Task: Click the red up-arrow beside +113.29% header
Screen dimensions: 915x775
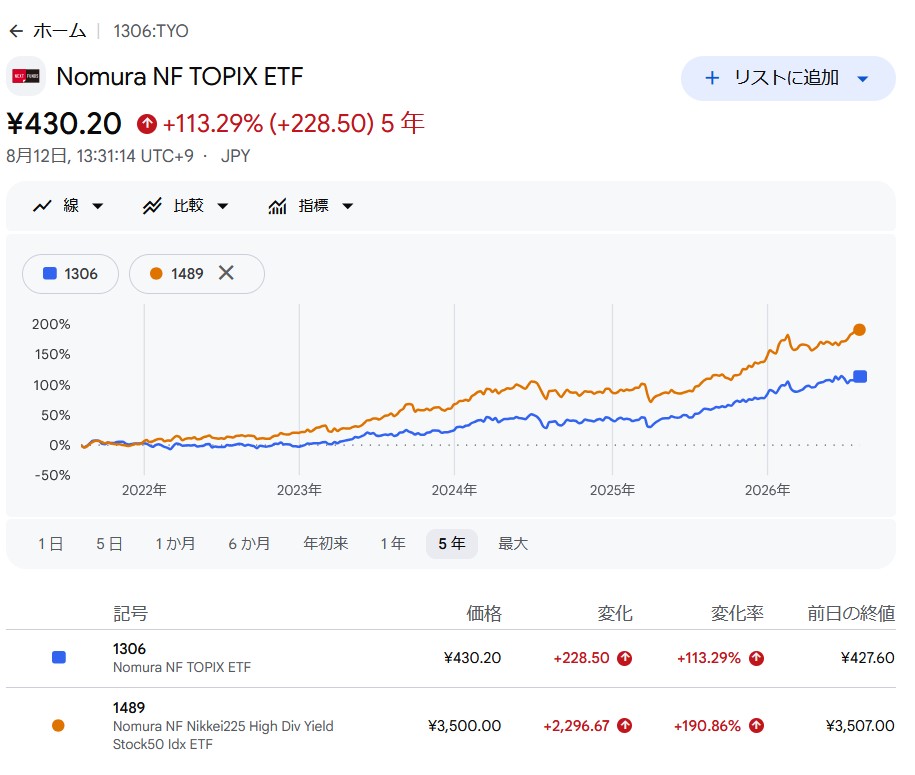Action: [x=146, y=124]
